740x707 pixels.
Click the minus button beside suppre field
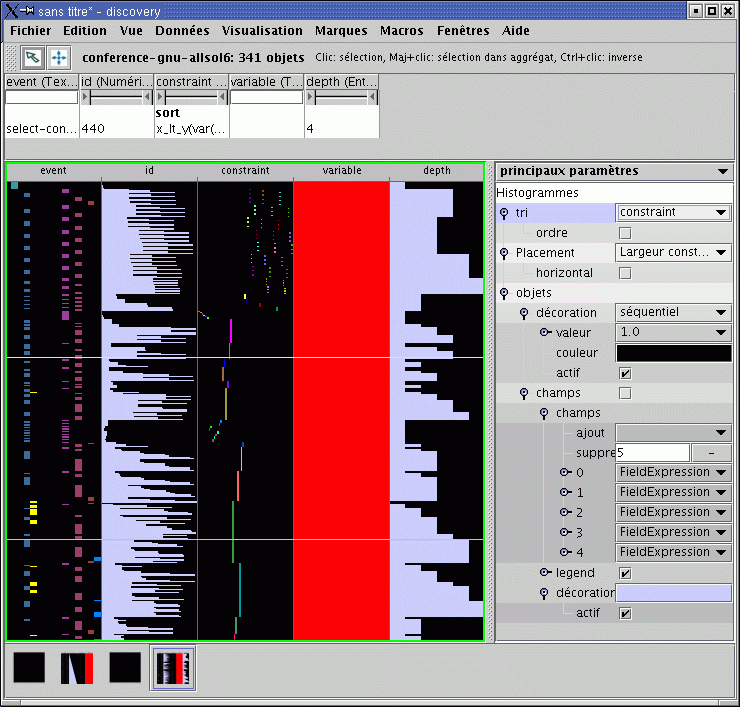711,453
